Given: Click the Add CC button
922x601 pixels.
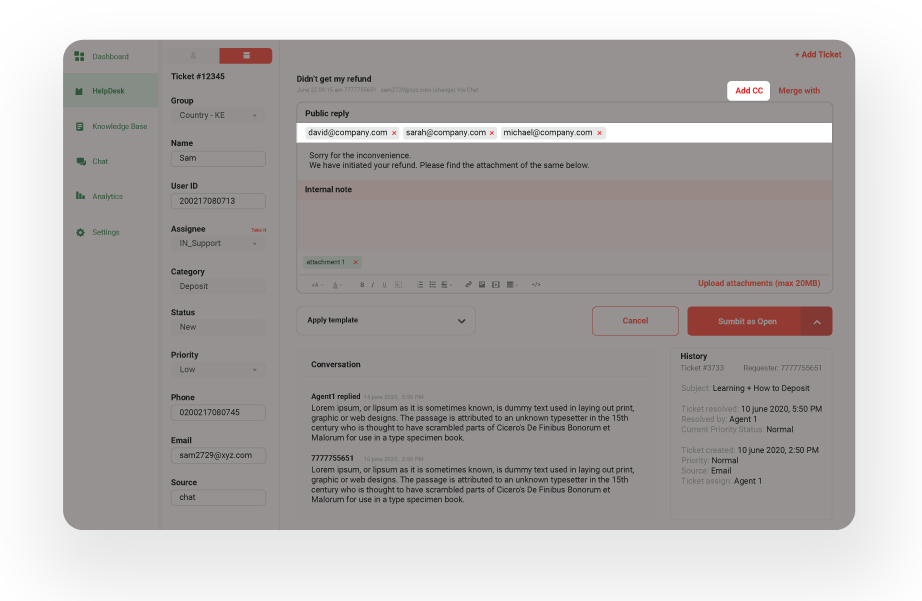Looking at the screenshot, I should 749,91.
